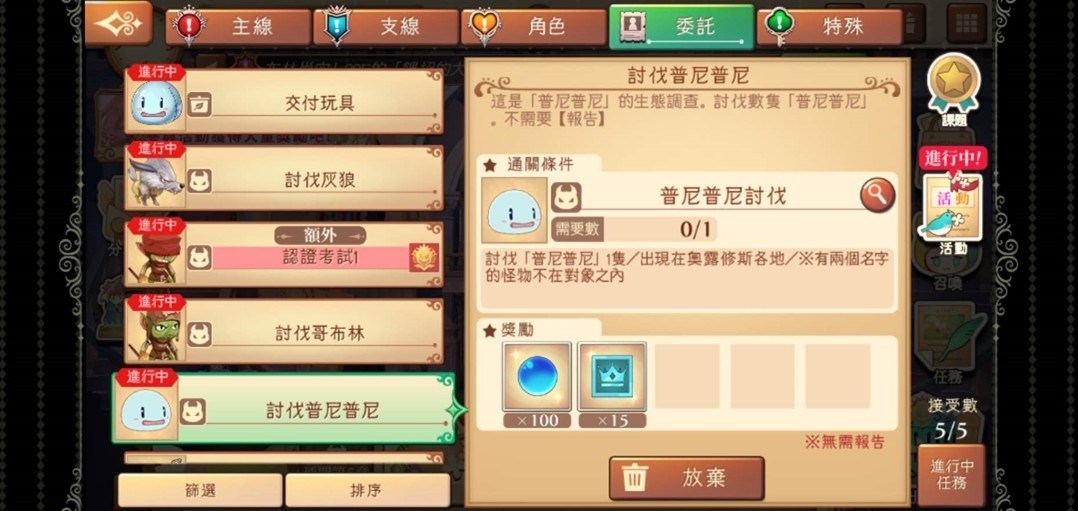Open the 活動 event notice icon
The height and width of the screenshot is (511, 1078).
click(952, 206)
